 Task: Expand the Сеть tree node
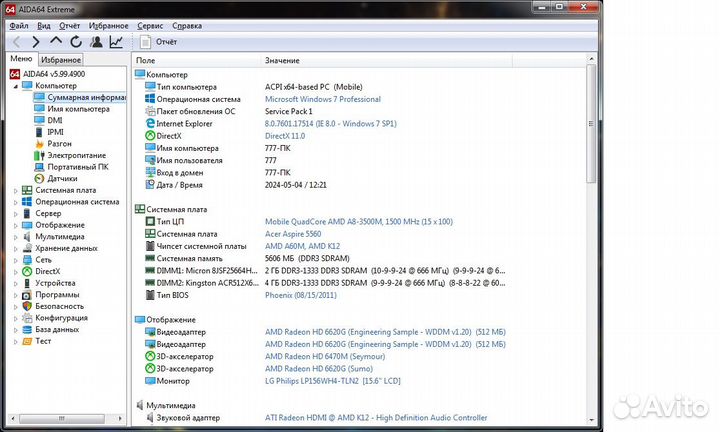15,260
